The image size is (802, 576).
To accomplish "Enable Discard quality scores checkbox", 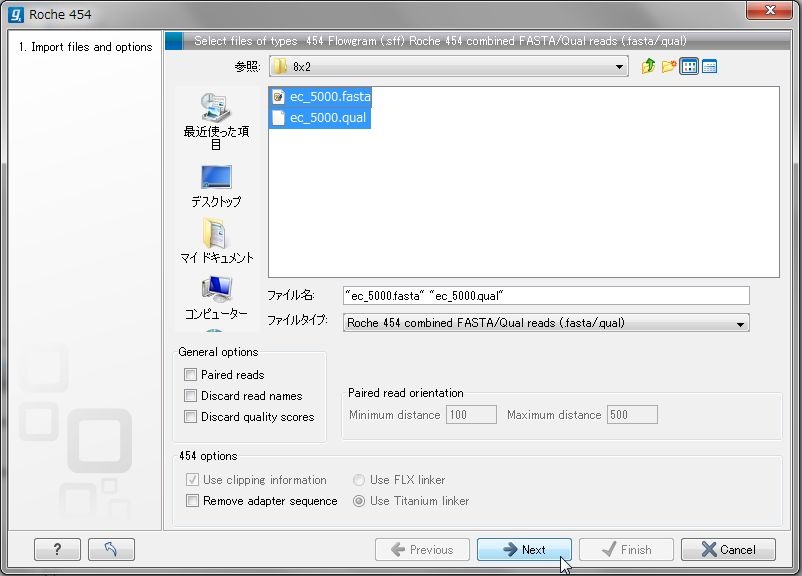I will click(x=190, y=416).
